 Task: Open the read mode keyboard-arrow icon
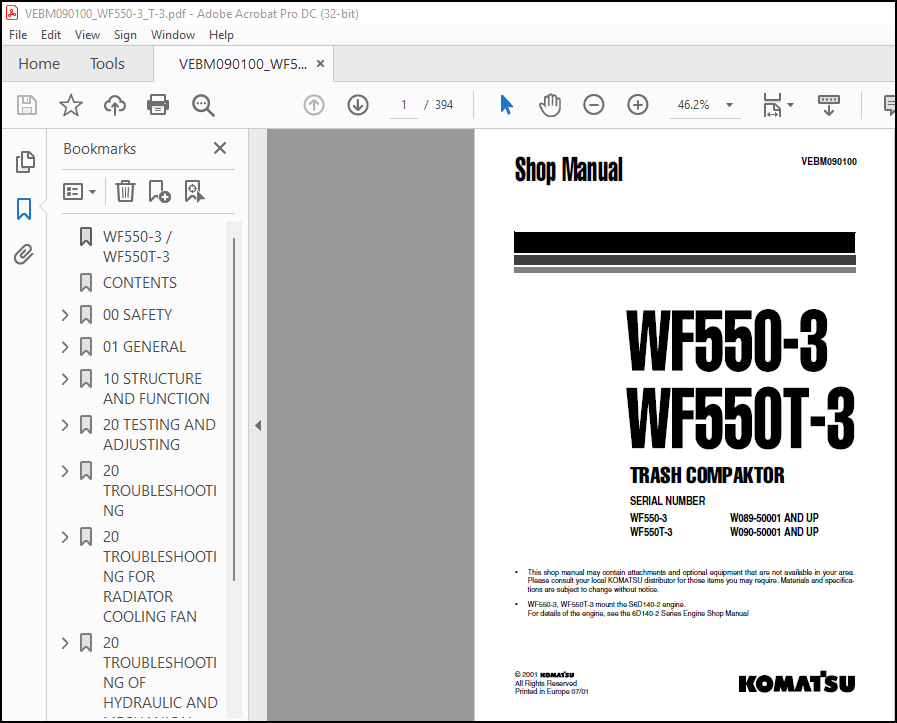828,105
